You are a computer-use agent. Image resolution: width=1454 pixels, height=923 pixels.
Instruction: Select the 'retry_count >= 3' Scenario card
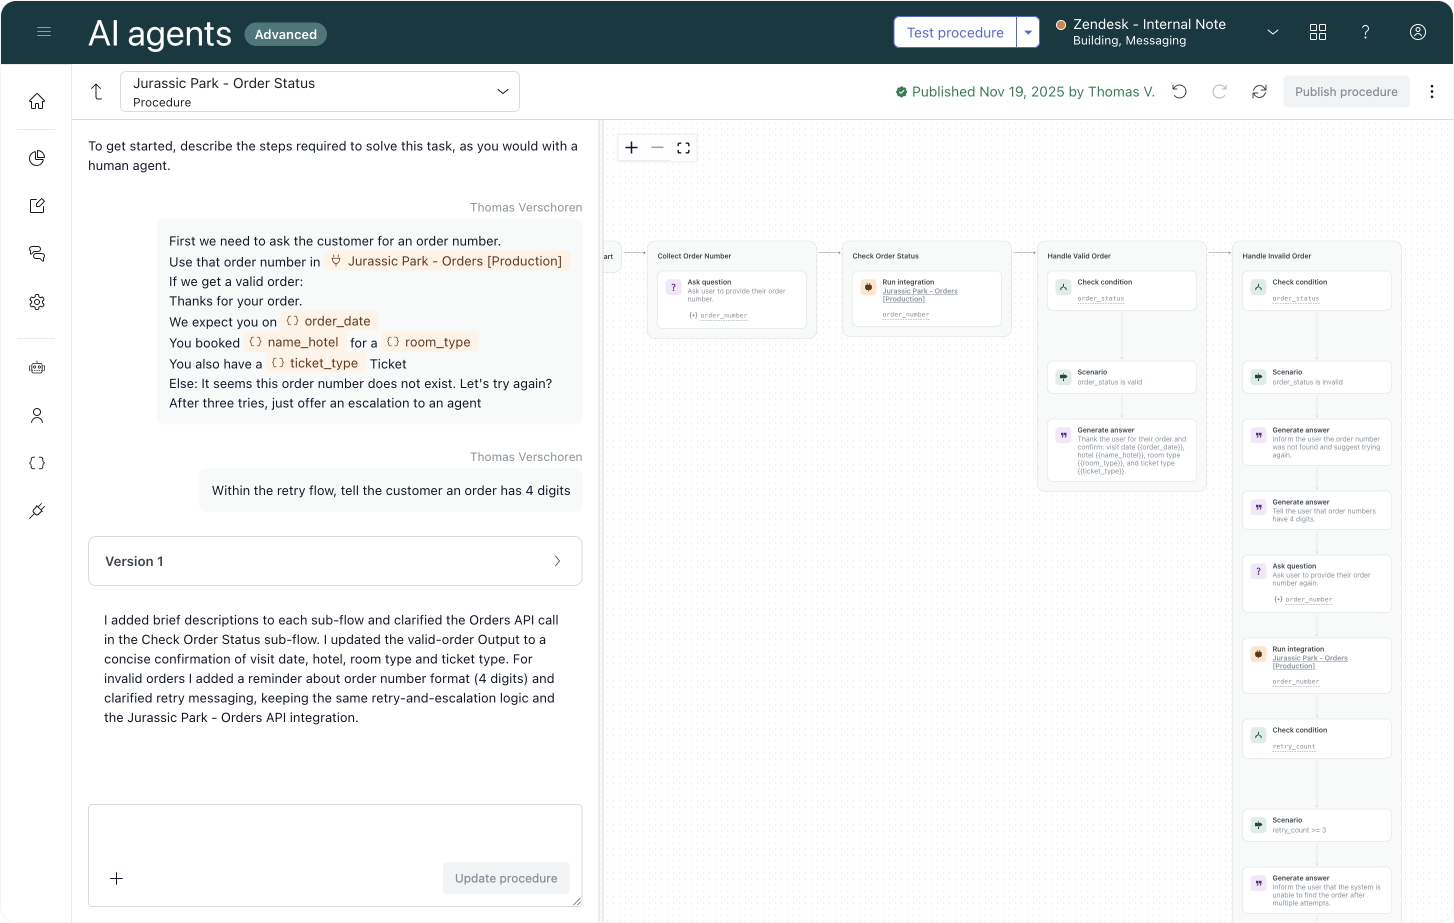(1317, 825)
